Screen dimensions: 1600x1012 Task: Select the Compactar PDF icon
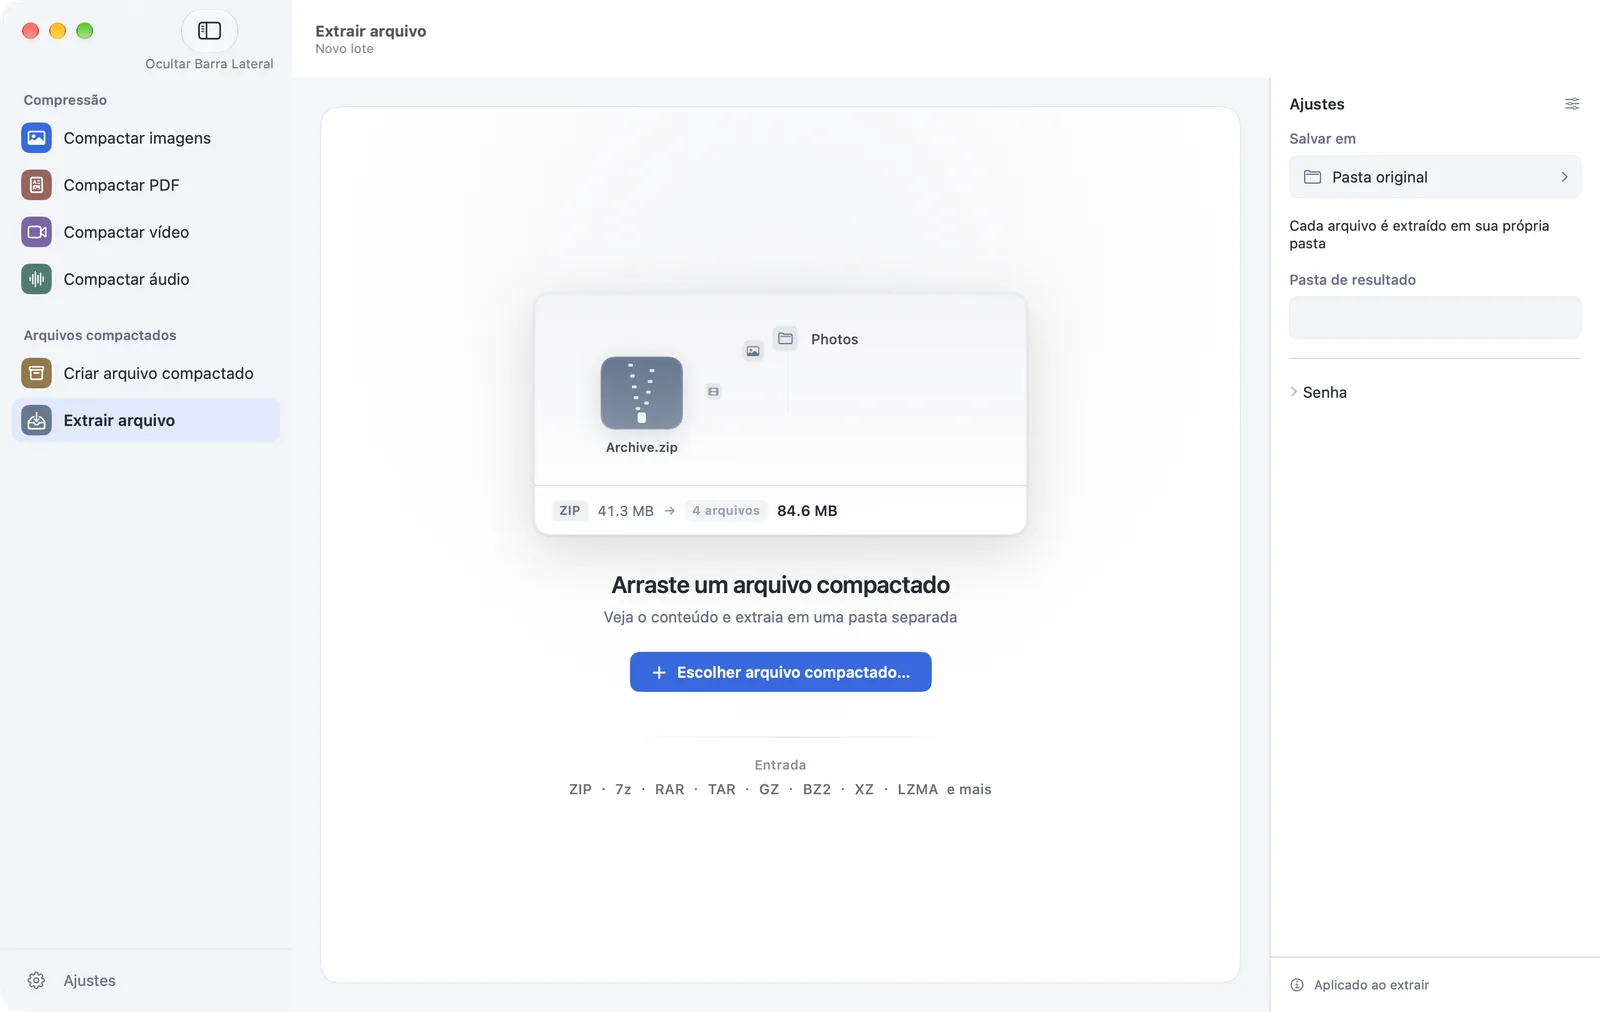(x=37, y=185)
